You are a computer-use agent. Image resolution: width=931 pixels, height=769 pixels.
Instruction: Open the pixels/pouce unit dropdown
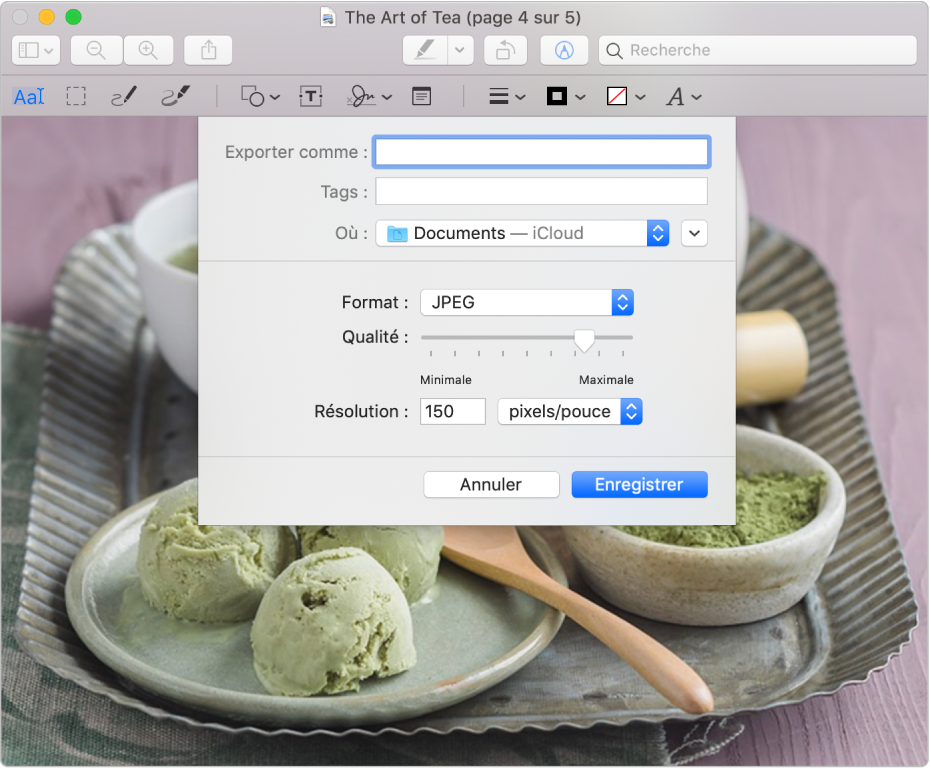(x=569, y=411)
